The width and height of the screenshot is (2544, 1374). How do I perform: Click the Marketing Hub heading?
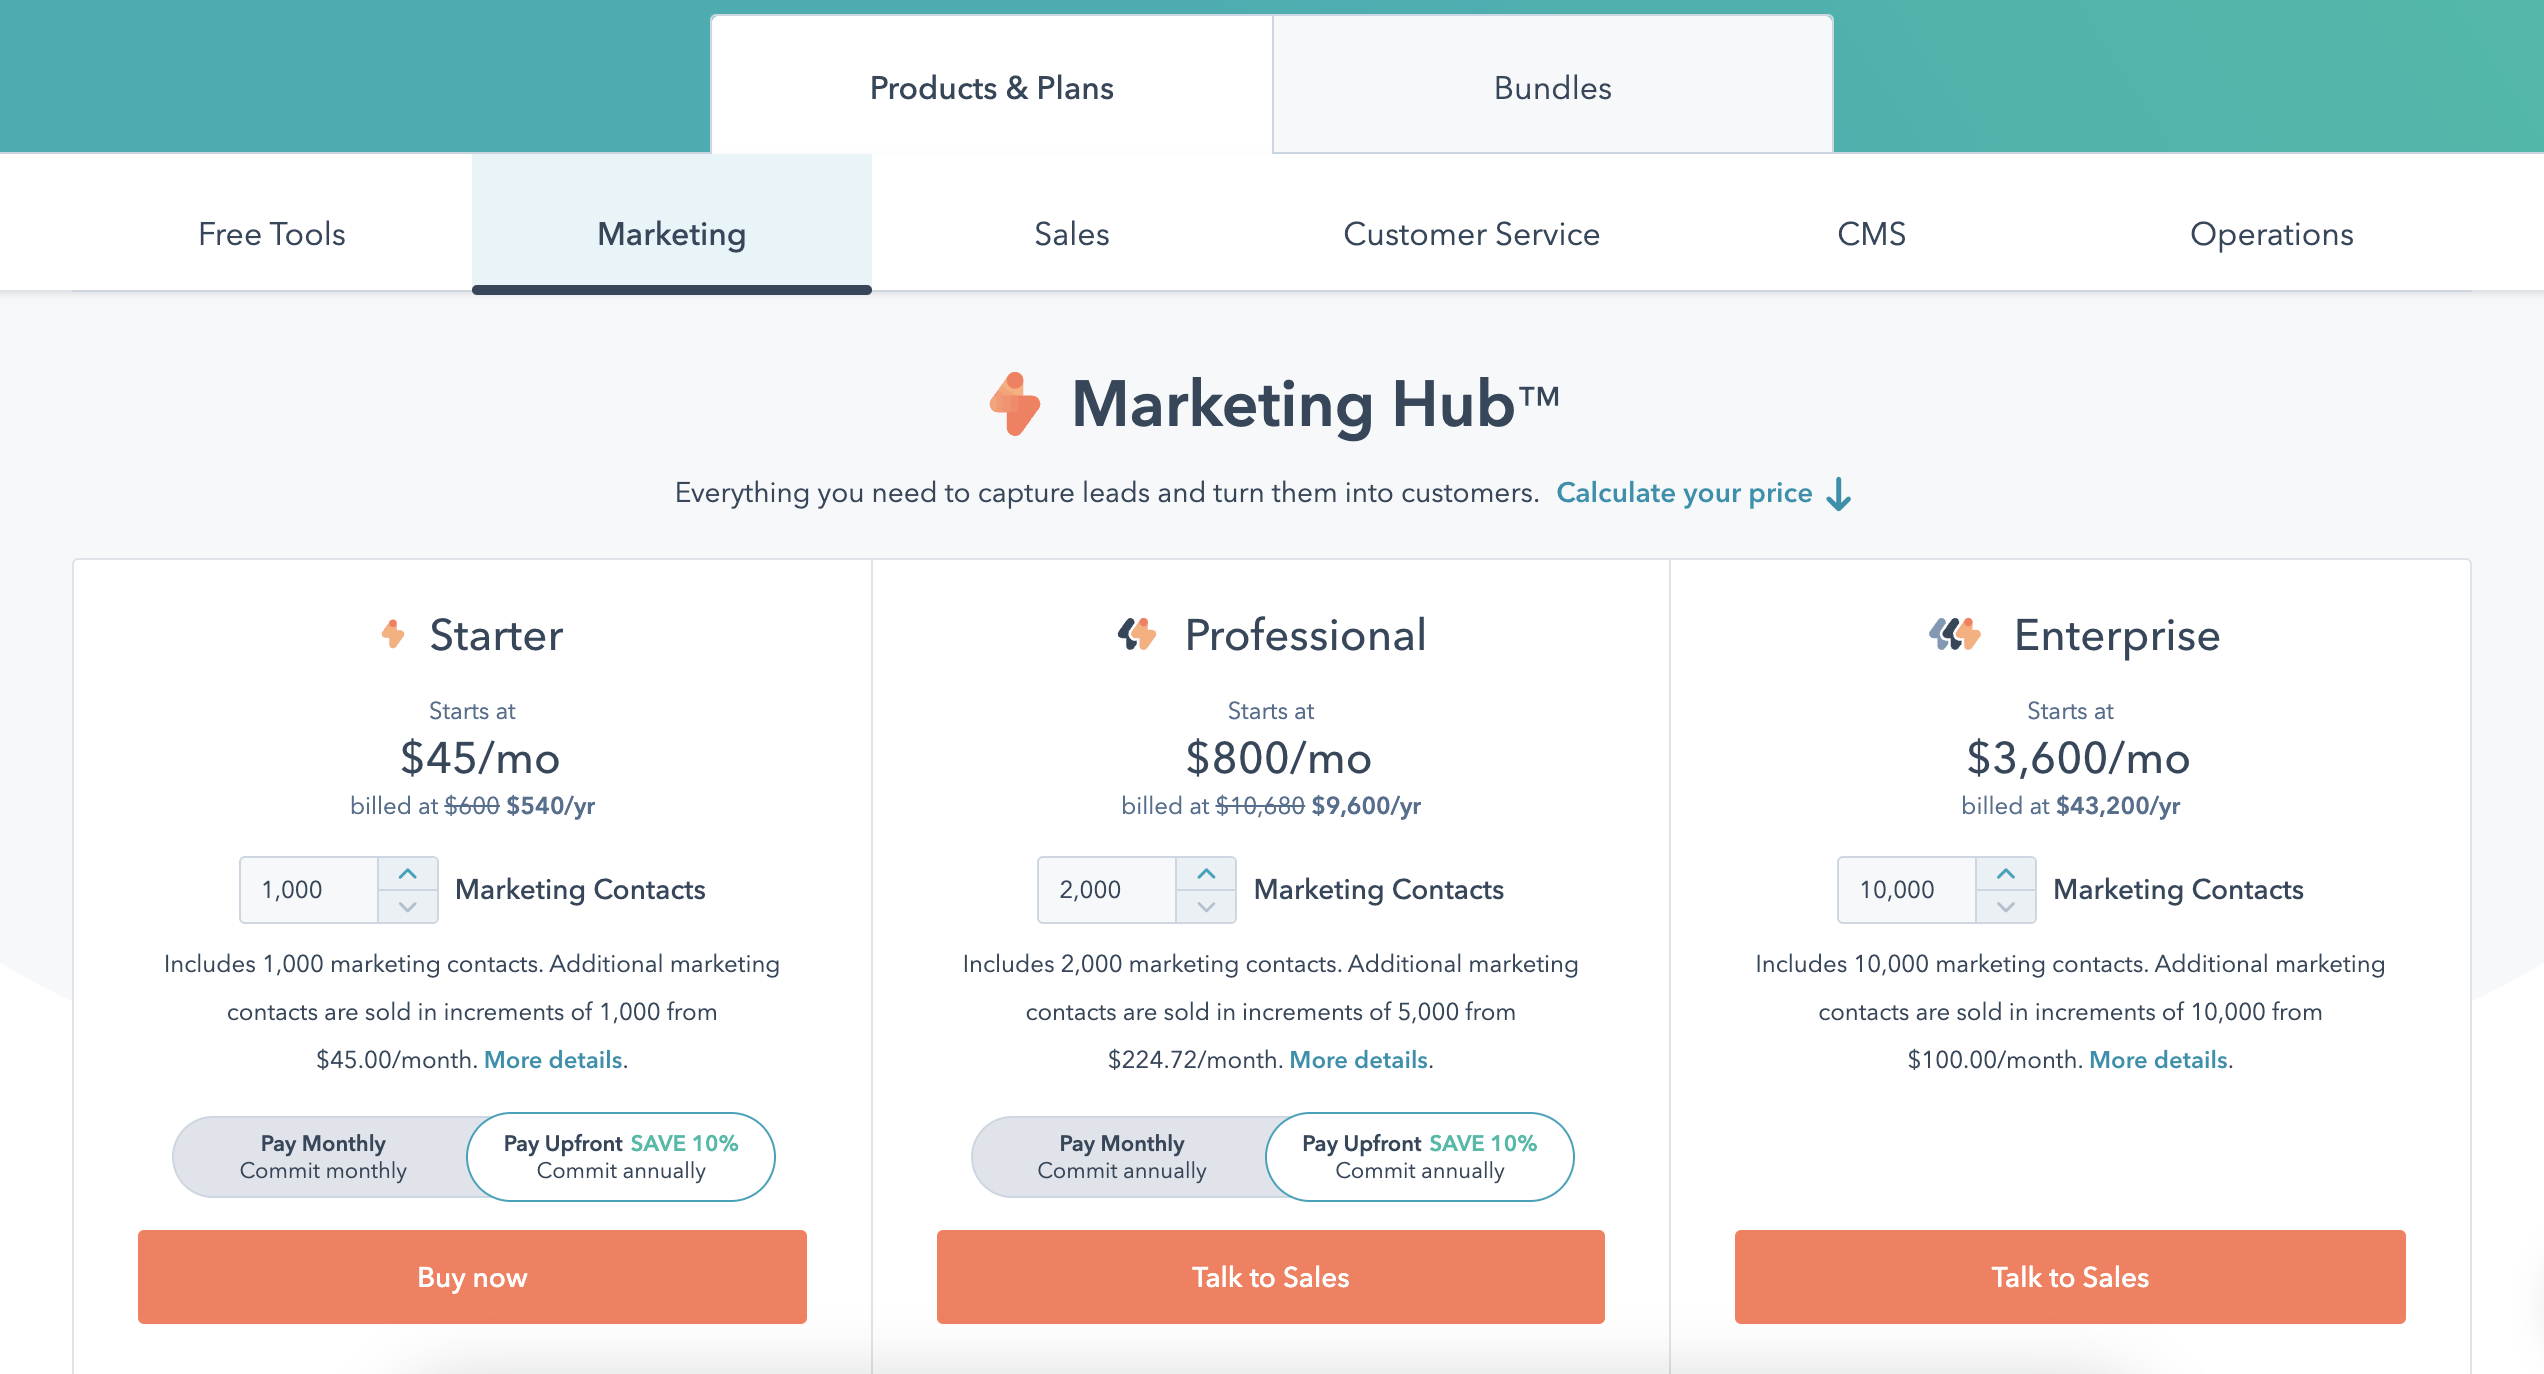pos(1315,404)
